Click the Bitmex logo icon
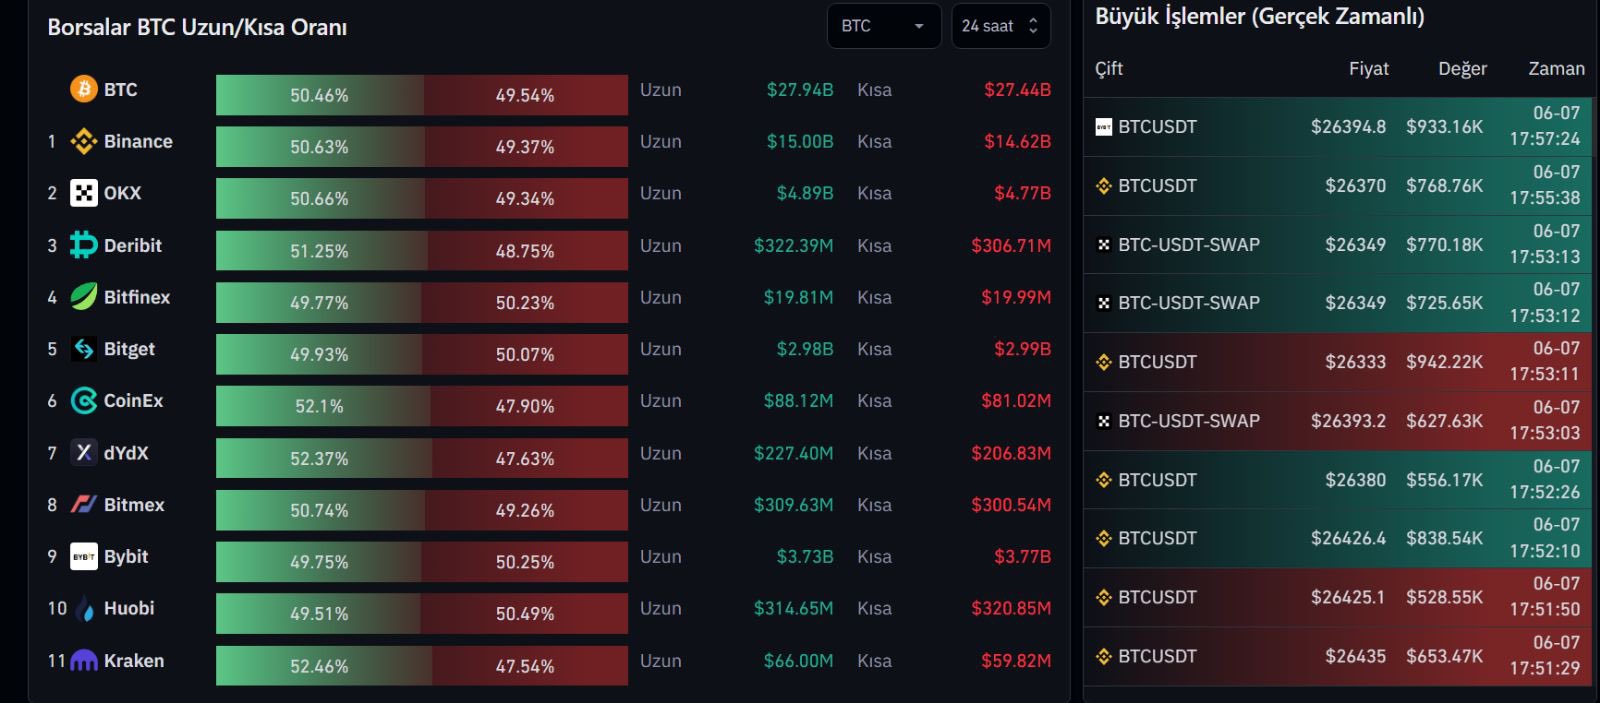The height and width of the screenshot is (703, 1600). tap(84, 504)
